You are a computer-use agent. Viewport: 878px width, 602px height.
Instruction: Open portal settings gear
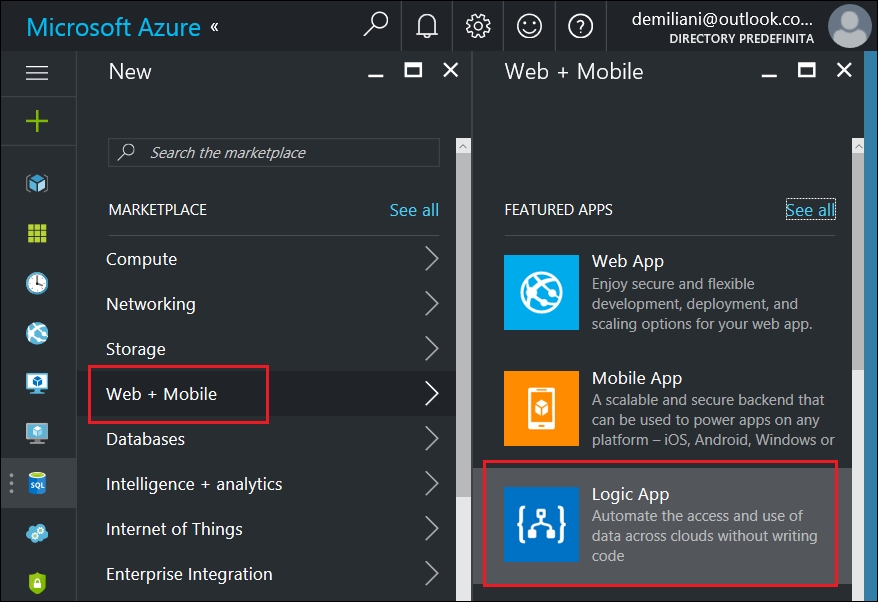[x=478, y=26]
